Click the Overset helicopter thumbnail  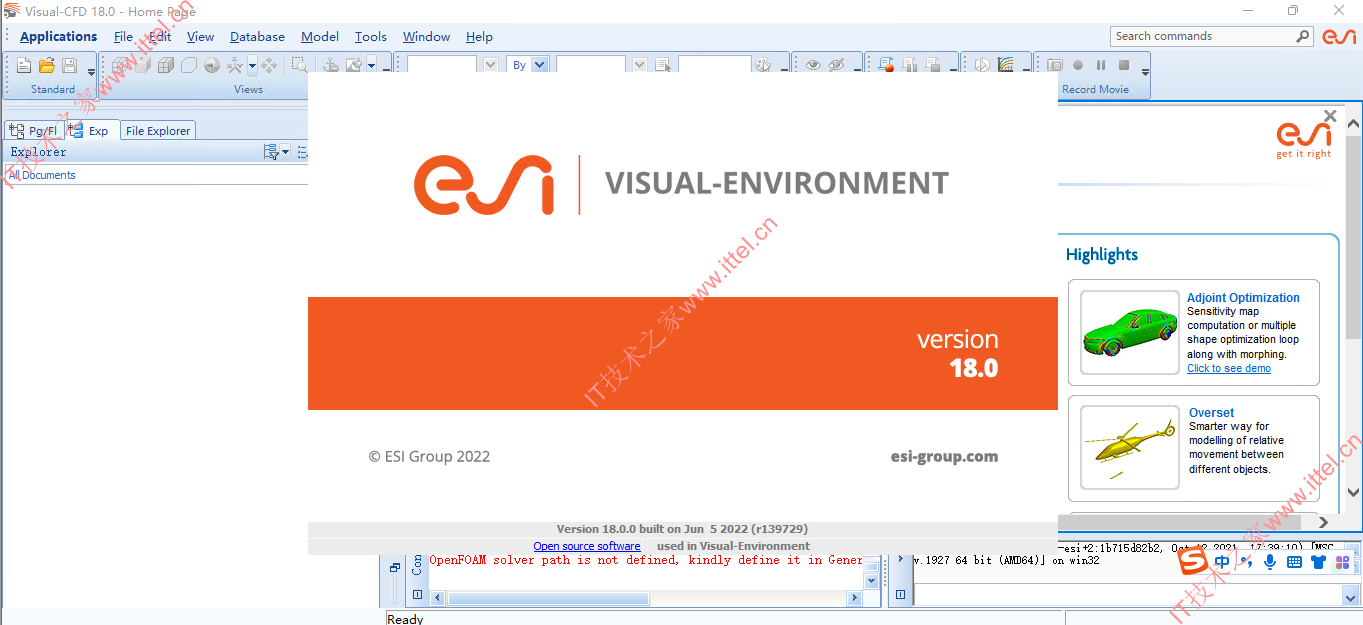(1130, 447)
